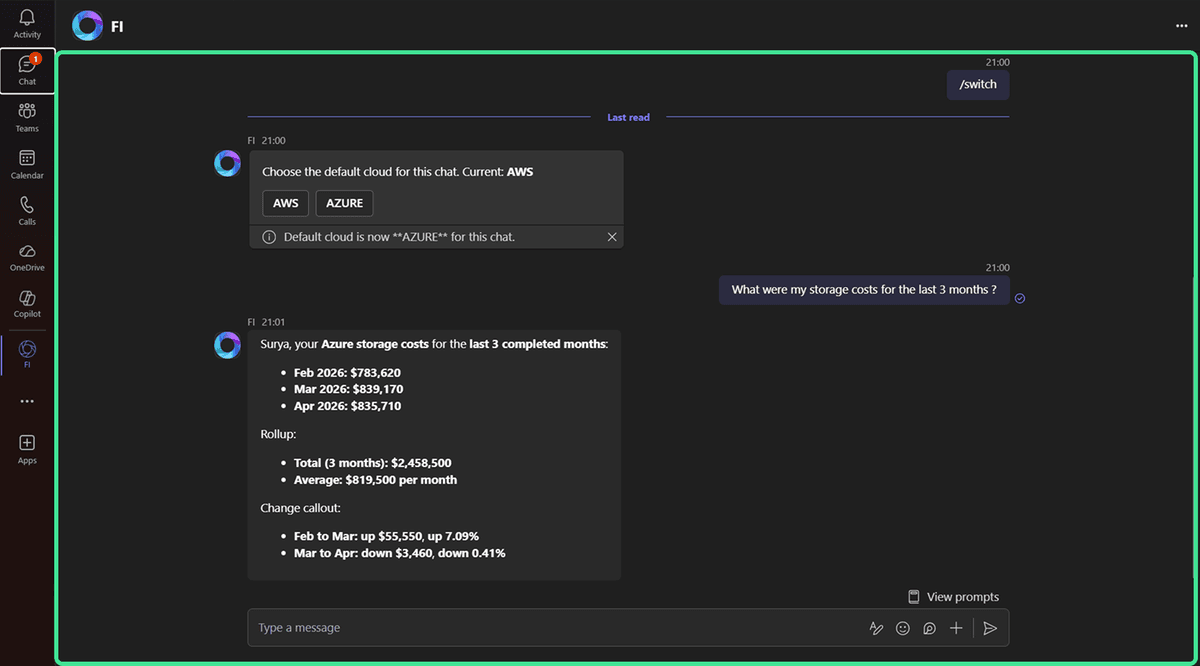Viewport: 1200px width, 666px height.
Task: Select the Total (3 months) line
Action: (372, 463)
